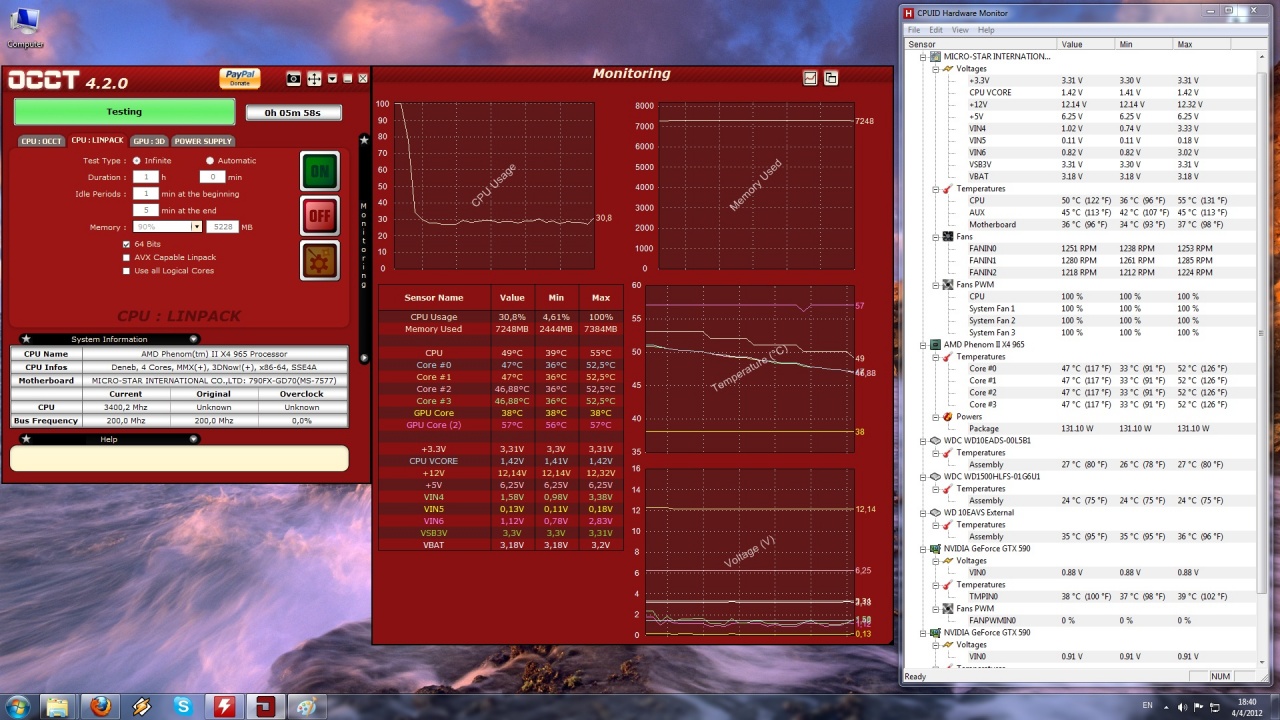Image resolution: width=1280 pixels, height=720 pixels.
Task: Click the Duration minutes field
Action: pyautogui.click(x=212, y=177)
